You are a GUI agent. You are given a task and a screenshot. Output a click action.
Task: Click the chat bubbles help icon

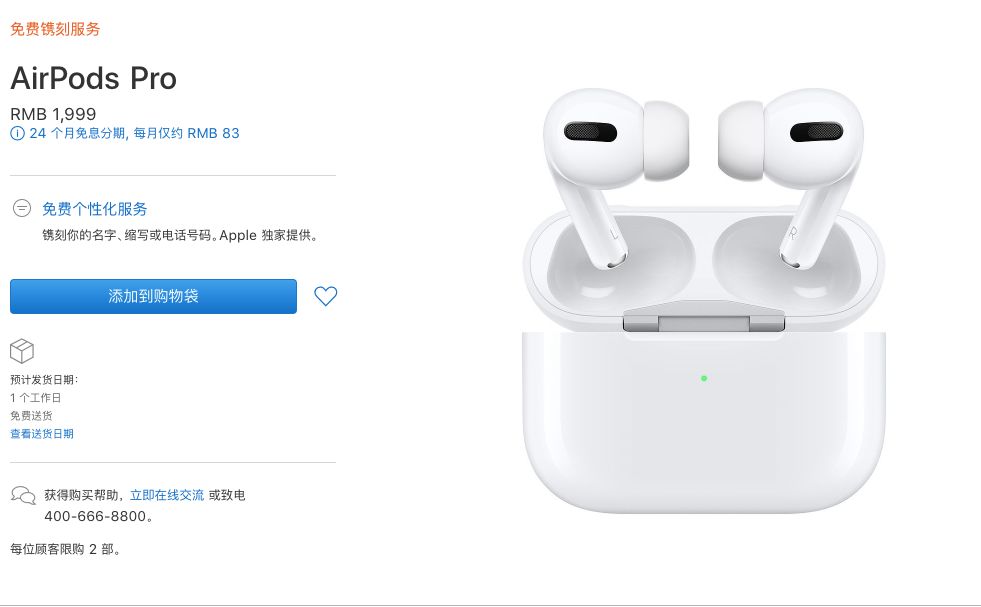(x=23, y=496)
